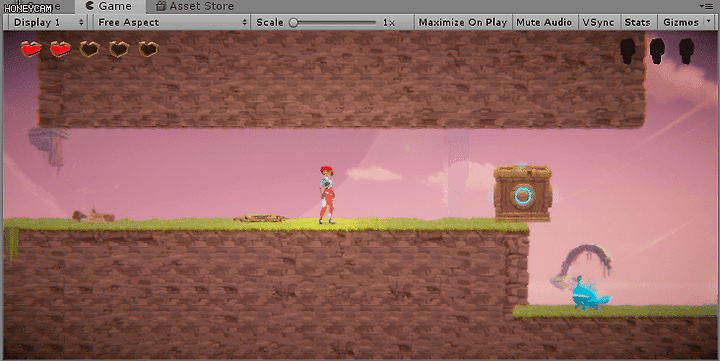Click the pressure plate on the grass
This screenshot has width=720, height=361.
tap(261, 218)
